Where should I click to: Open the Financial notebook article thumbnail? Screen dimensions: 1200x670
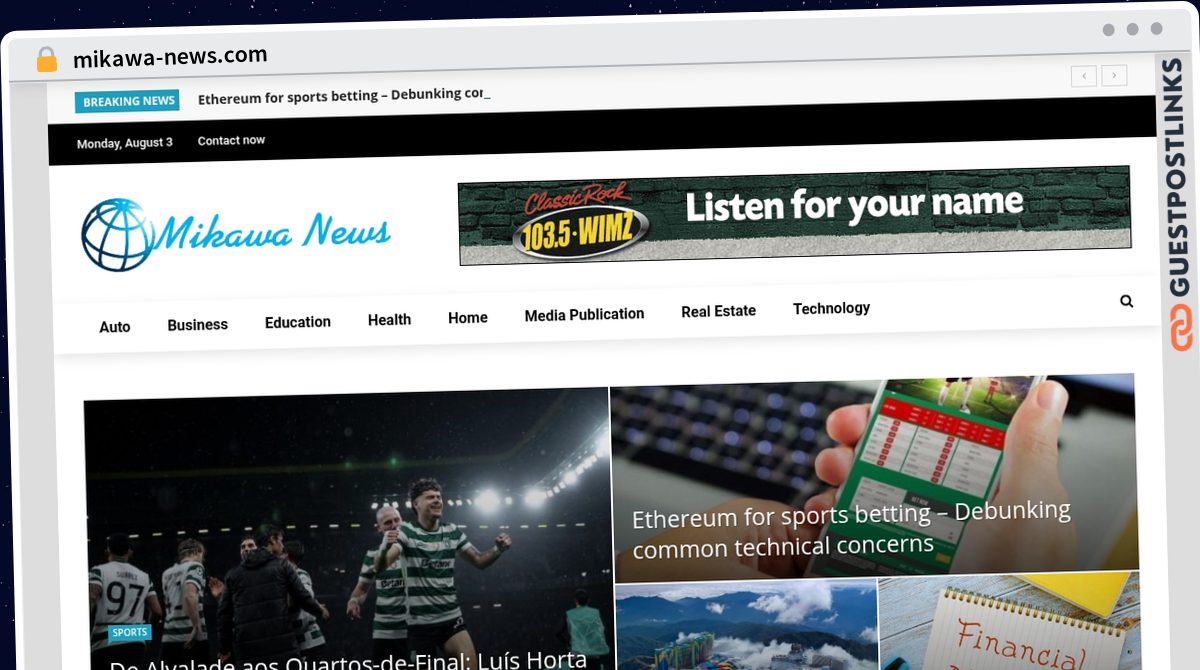1009,620
